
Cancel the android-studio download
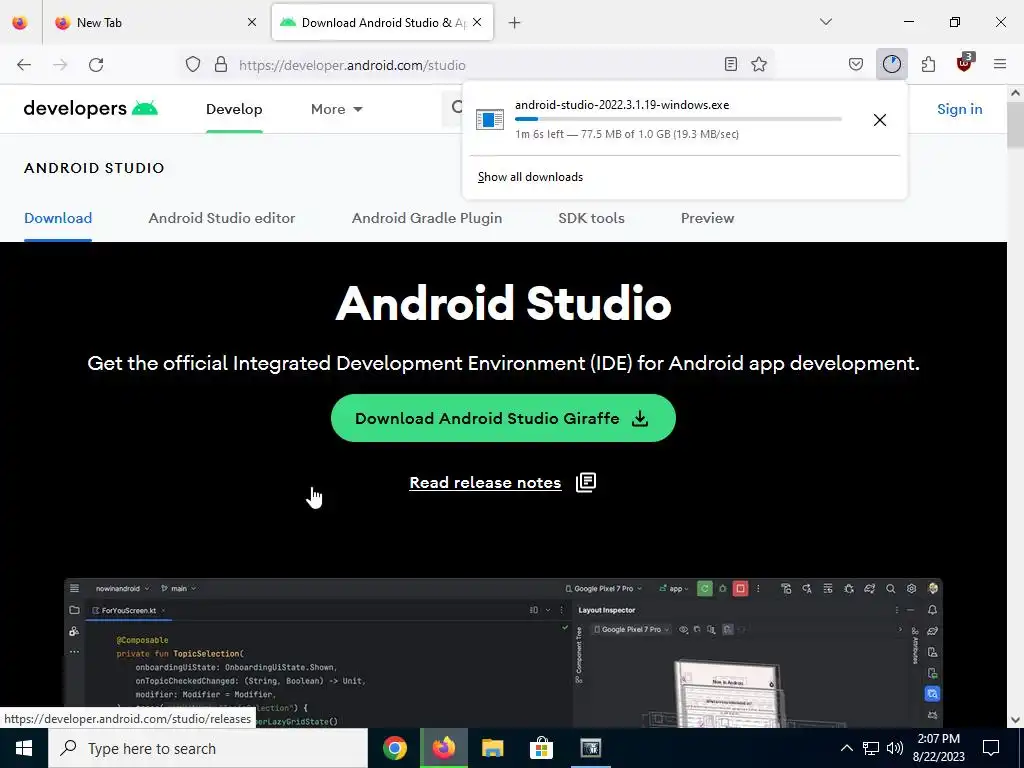click(880, 120)
